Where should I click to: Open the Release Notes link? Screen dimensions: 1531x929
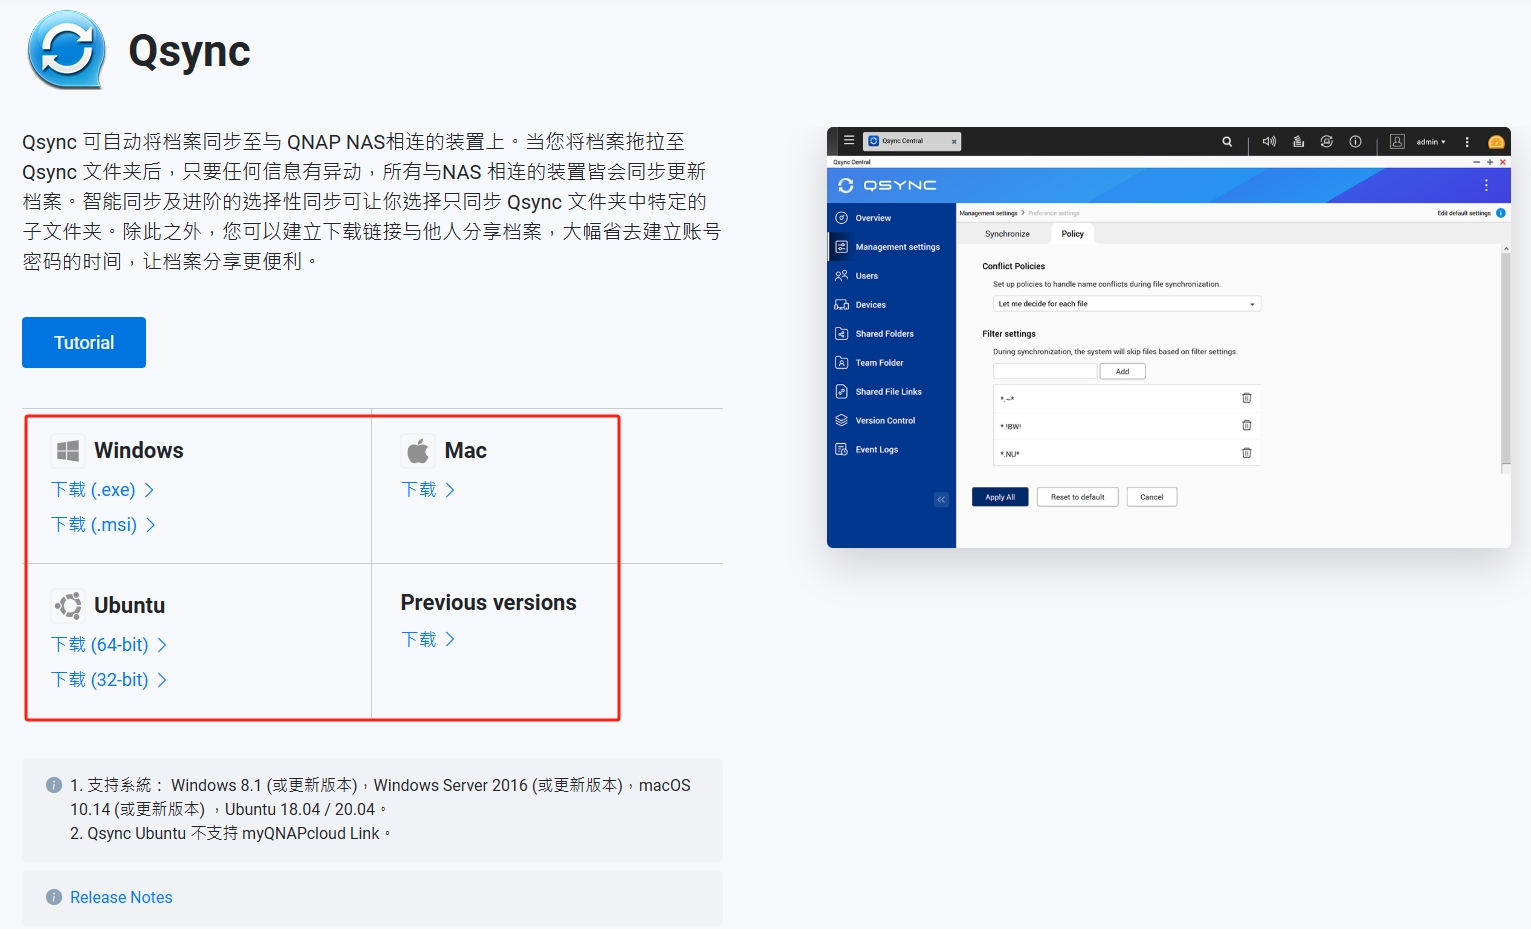click(121, 897)
